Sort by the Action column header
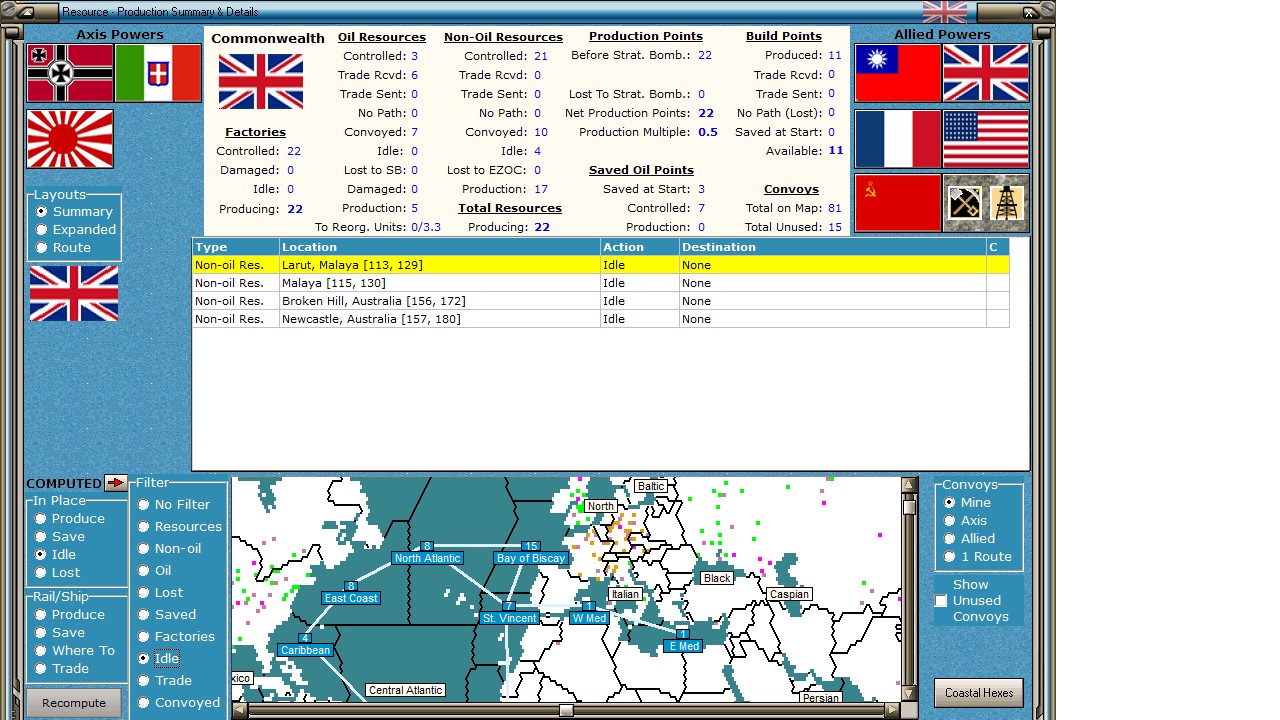1280x720 pixels. pyautogui.click(x=640, y=247)
